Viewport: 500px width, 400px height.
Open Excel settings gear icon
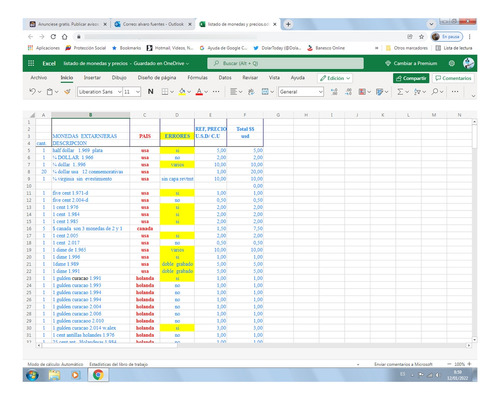pos(452,63)
